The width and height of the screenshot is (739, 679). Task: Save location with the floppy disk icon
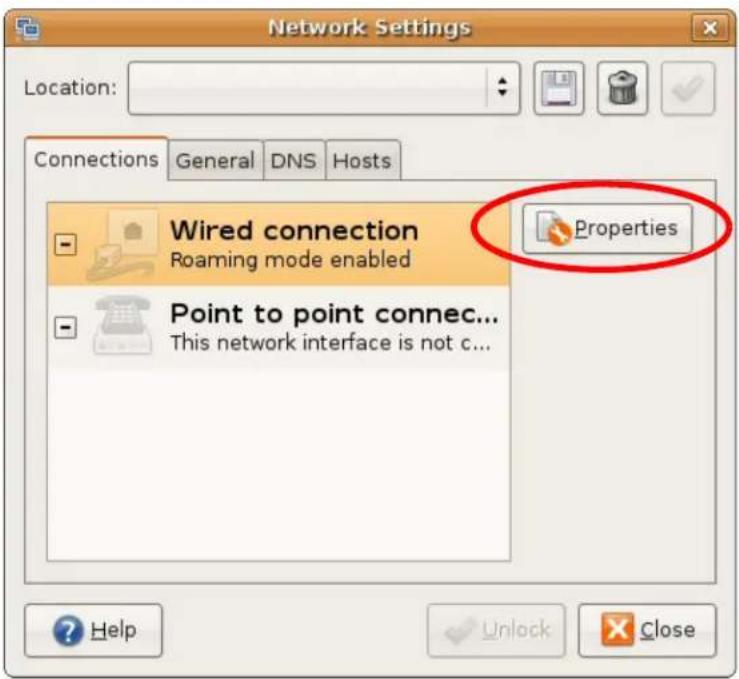pyautogui.click(x=558, y=88)
